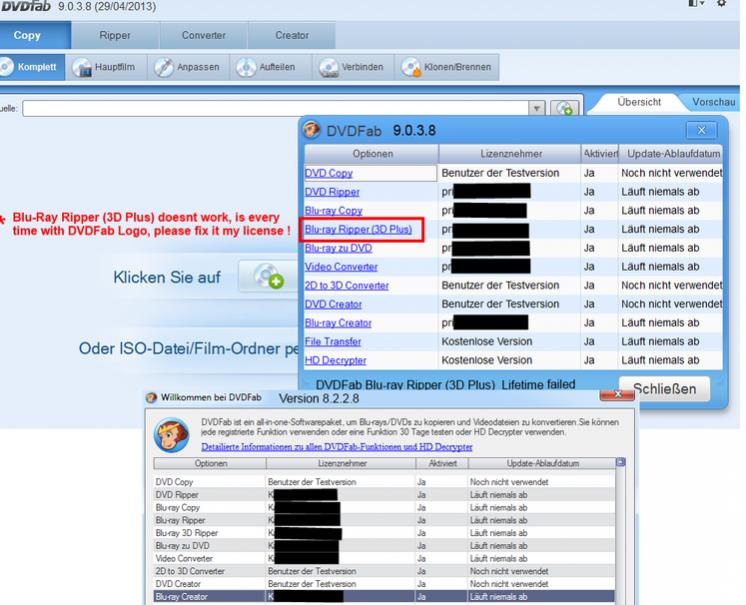
Task: Choose the Anpassen mode
Action: click(188, 67)
